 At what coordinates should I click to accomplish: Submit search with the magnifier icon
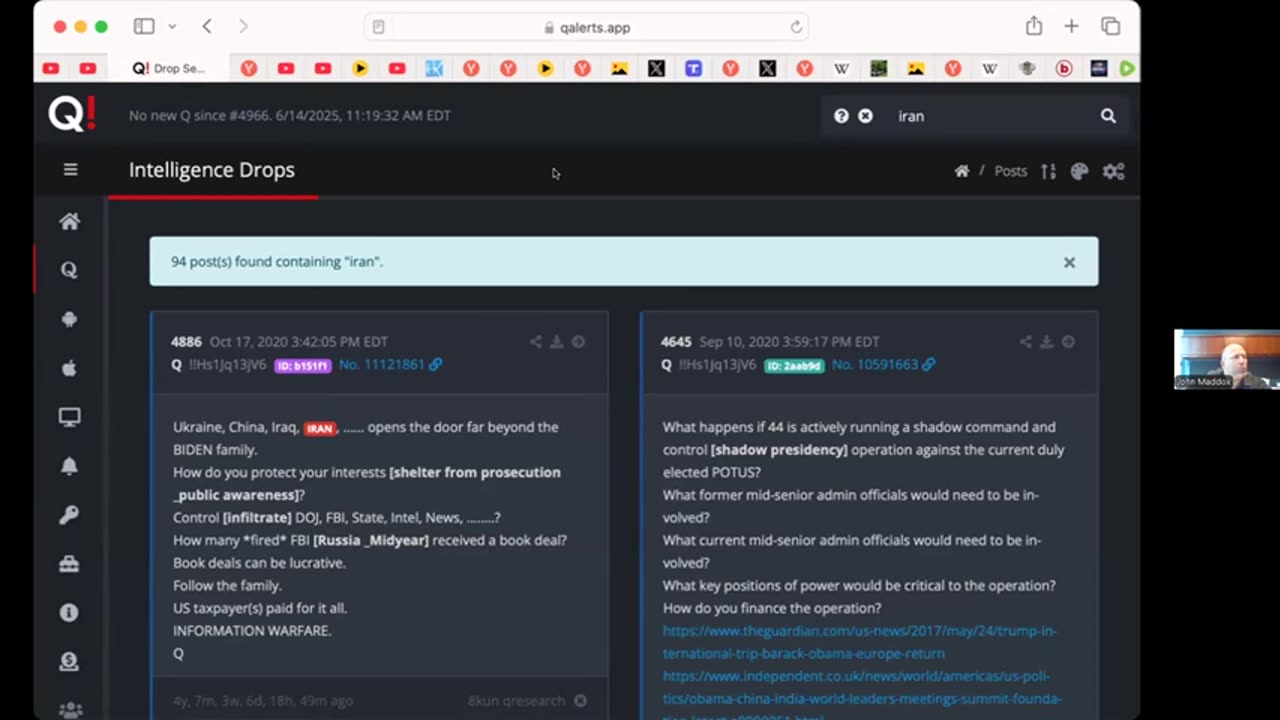point(1108,116)
